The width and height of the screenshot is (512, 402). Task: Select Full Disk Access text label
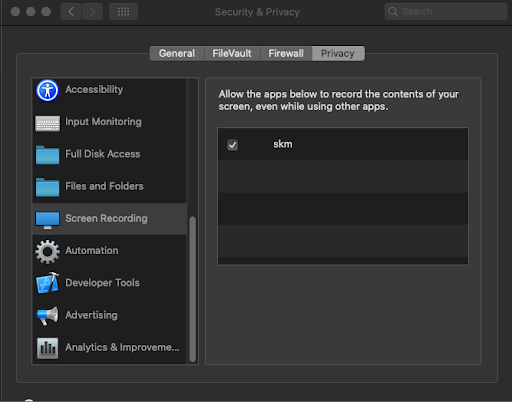[103, 154]
